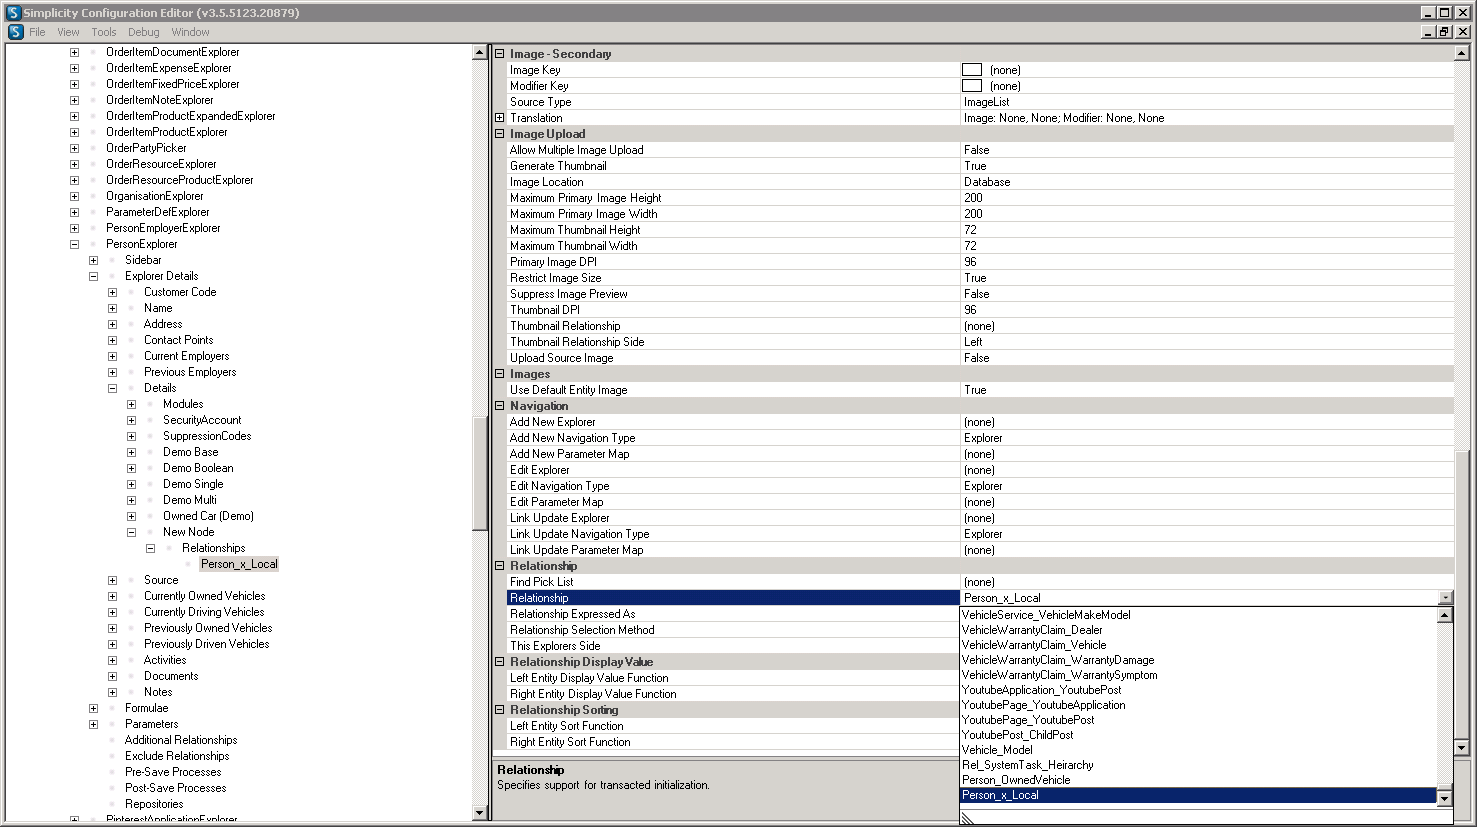The image size is (1477, 827).
Task: Collapse the Details tree node
Action: coord(112,388)
